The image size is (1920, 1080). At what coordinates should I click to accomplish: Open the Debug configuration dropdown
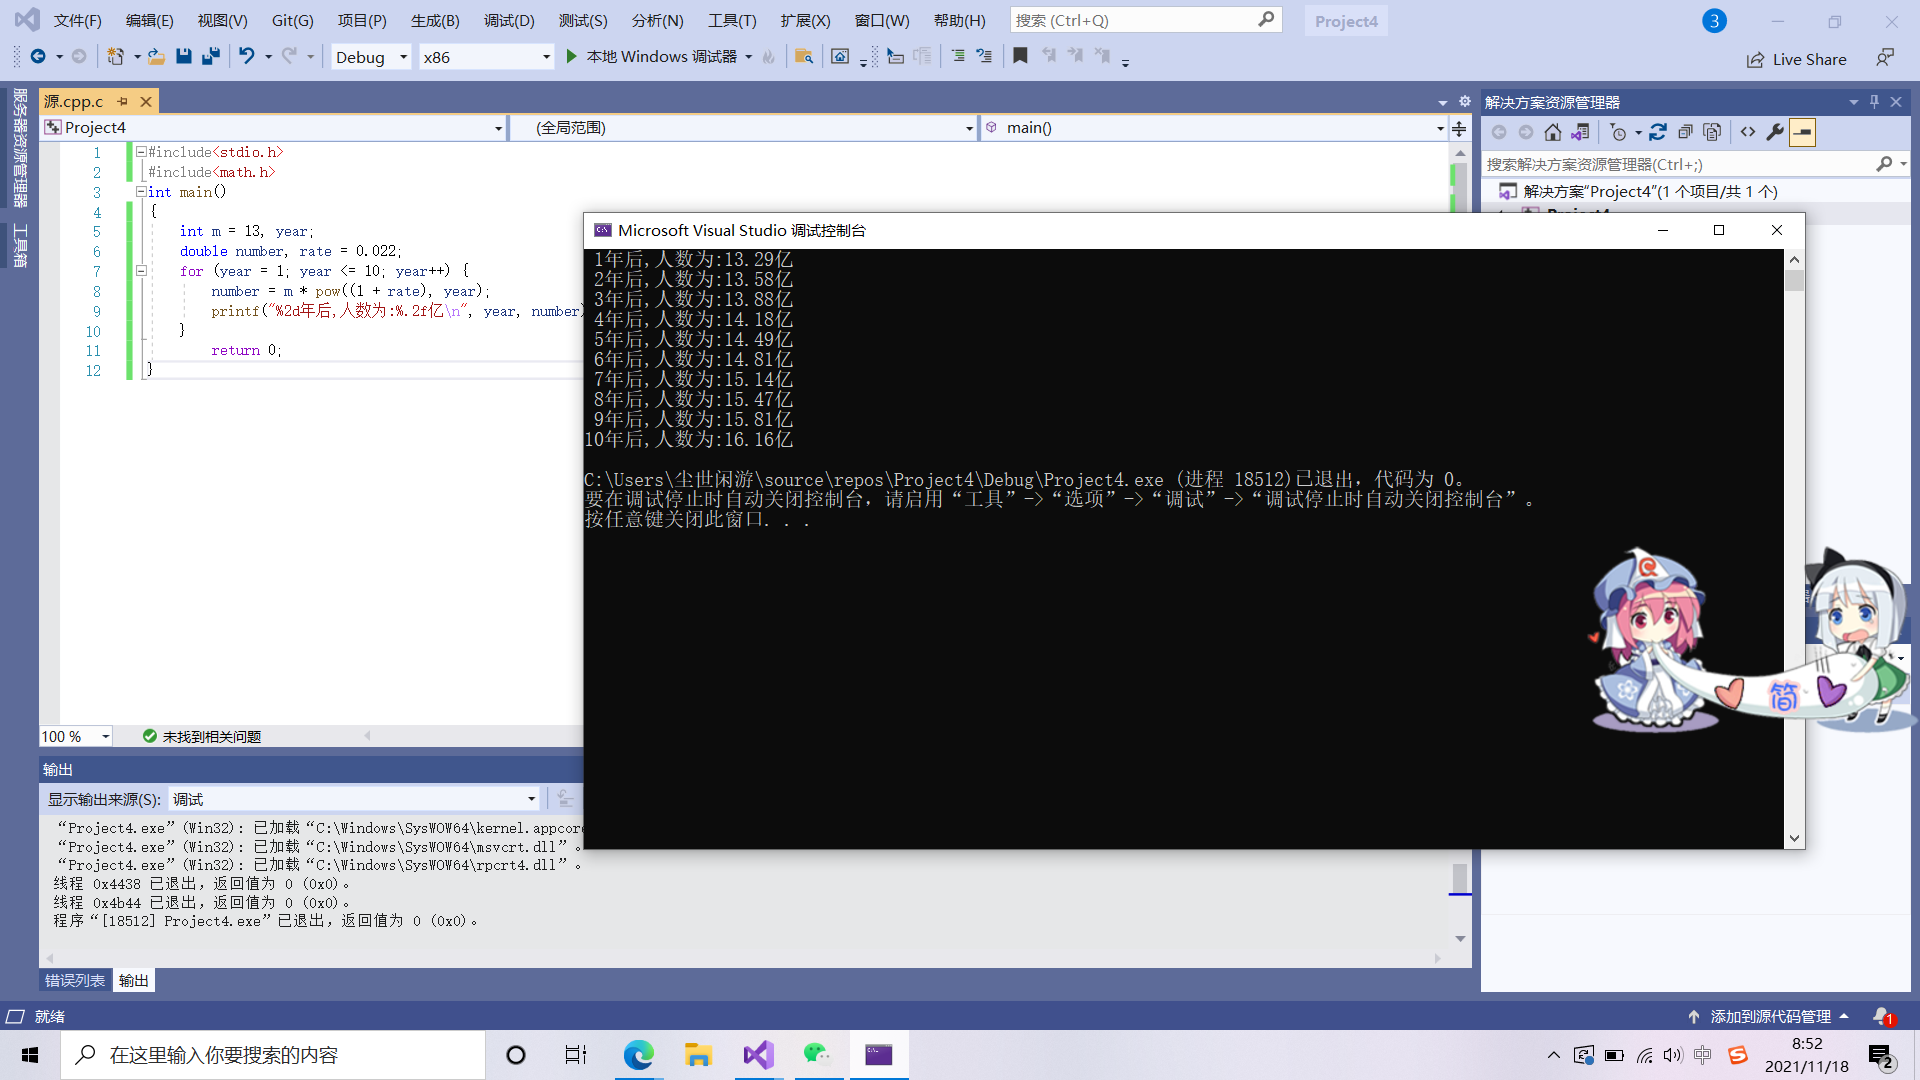click(x=403, y=57)
